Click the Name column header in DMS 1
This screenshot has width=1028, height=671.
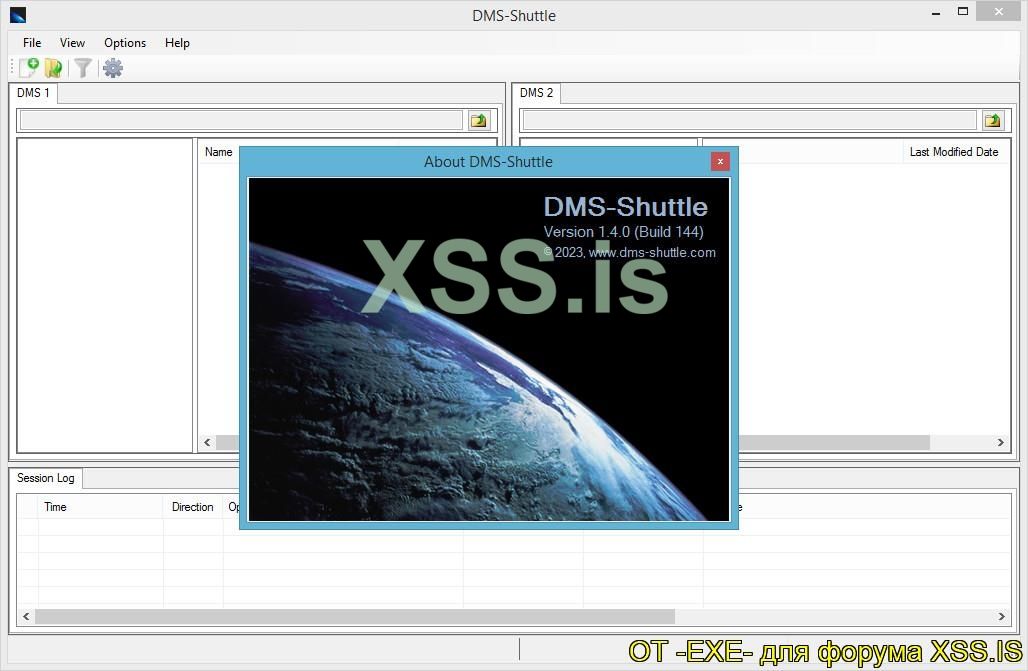pos(218,152)
